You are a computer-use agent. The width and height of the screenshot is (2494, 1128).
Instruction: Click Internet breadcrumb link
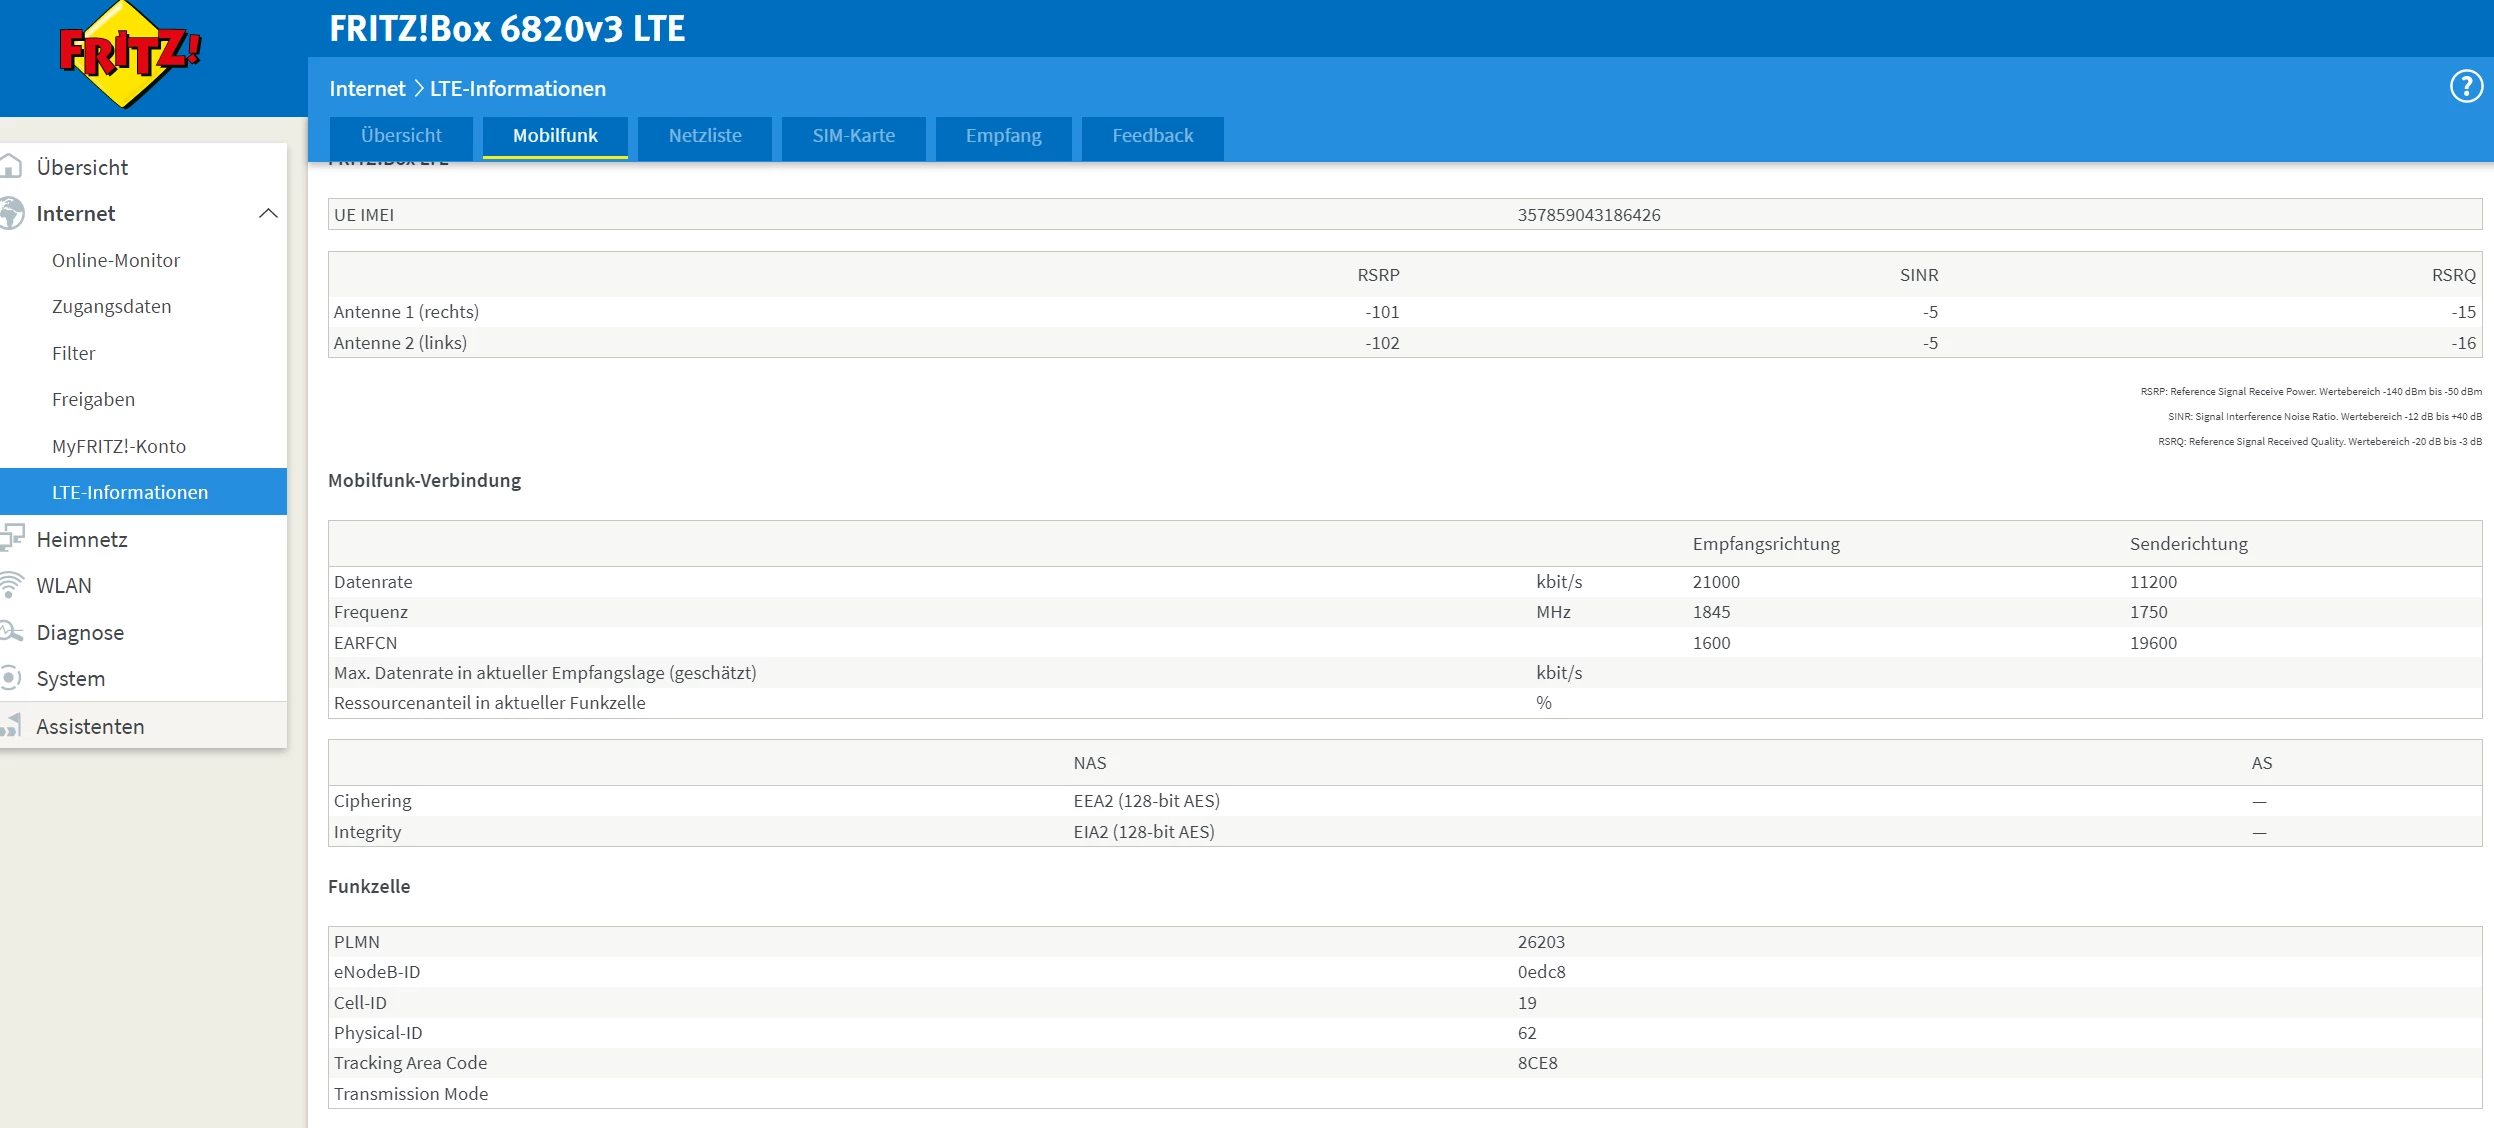(x=367, y=89)
